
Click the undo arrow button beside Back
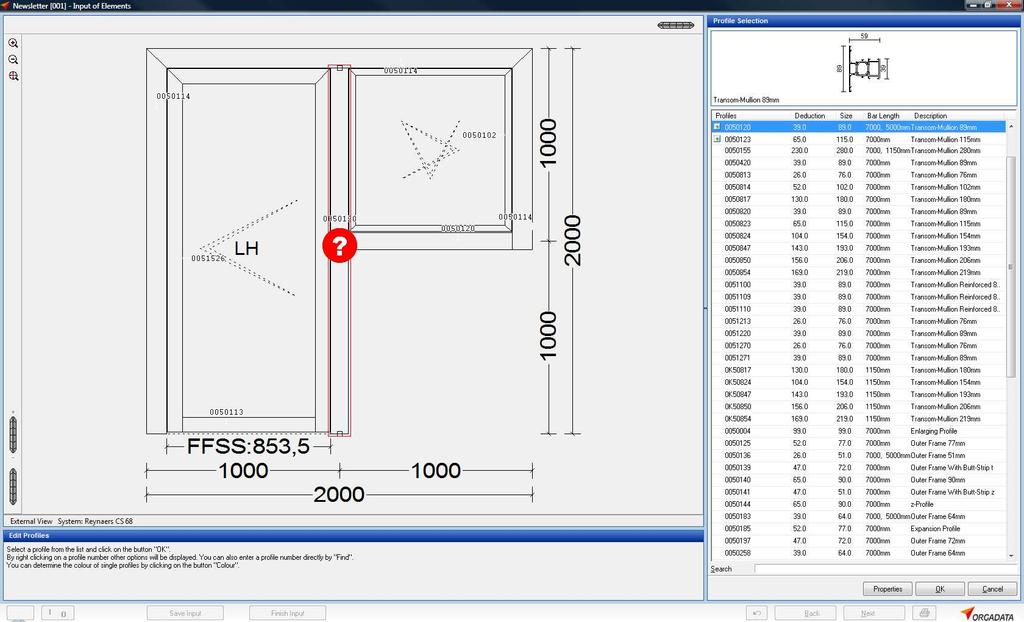[x=756, y=613]
